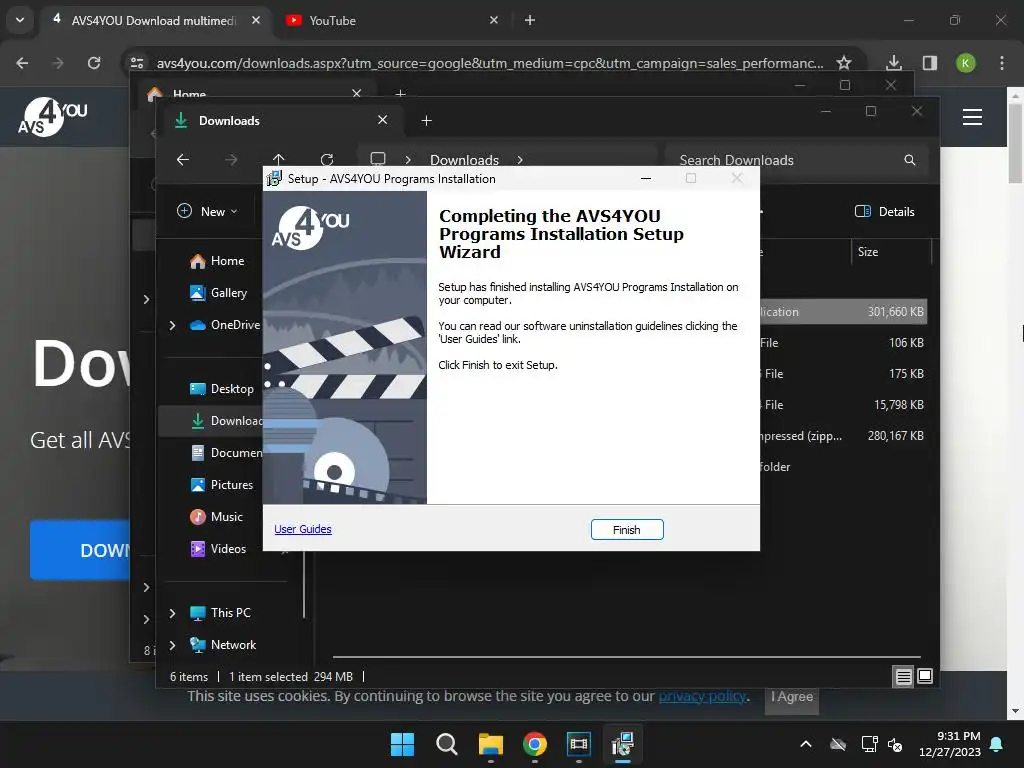Click the monitor icon in Explorer address bar
Viewport: 1024px width, 768px height.
coord(377,159)
